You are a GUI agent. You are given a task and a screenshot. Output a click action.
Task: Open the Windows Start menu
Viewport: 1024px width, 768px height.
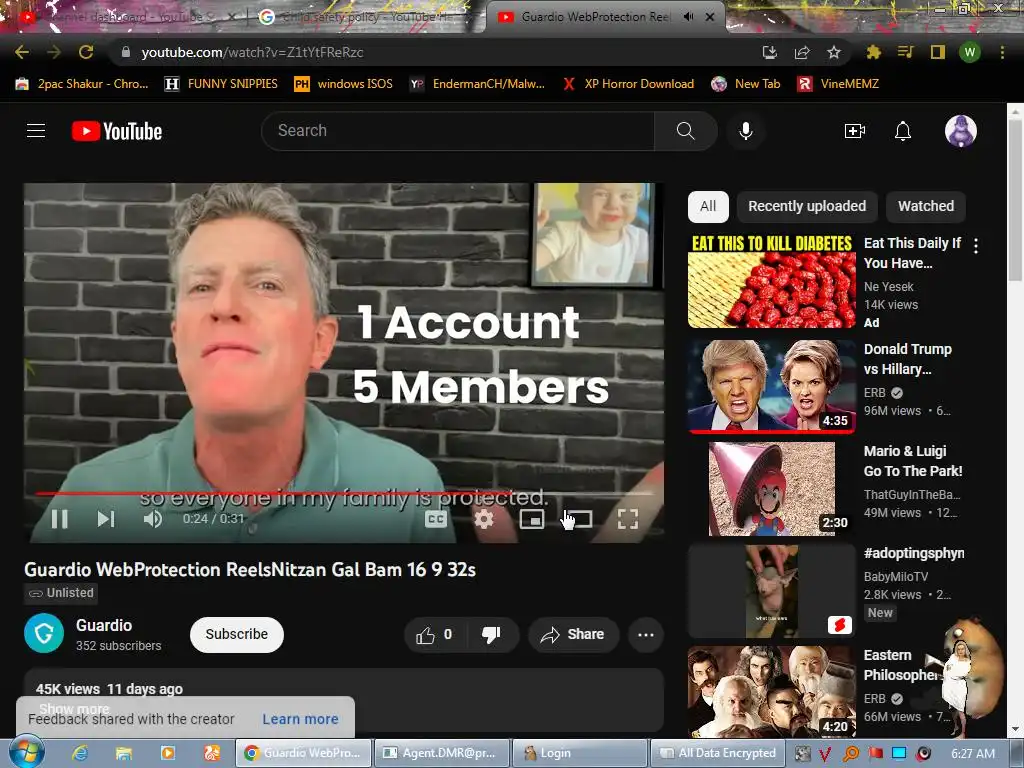coord(27,753)
